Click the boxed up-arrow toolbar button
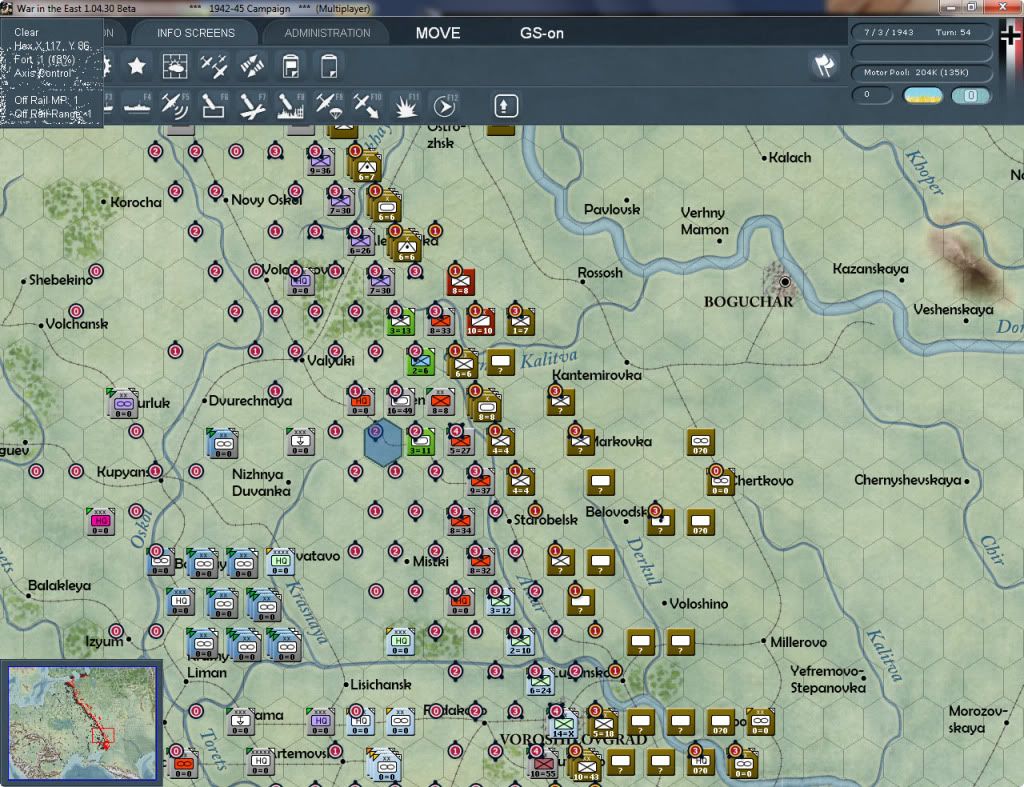 coord(505,106)
